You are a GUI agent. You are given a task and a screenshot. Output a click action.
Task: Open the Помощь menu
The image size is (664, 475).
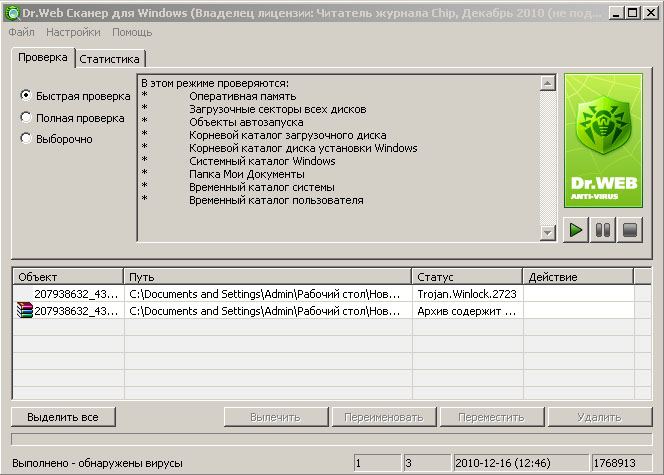pos(132,32)
